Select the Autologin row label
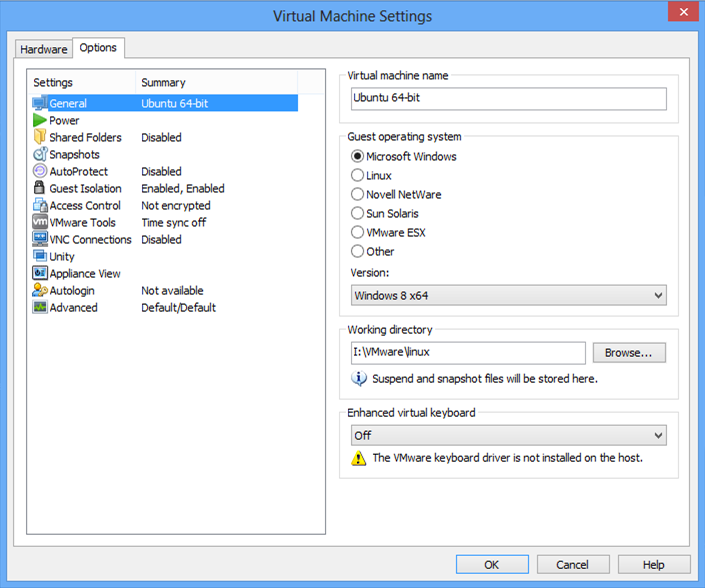The image size is (705, 588). tap(72, 291)
